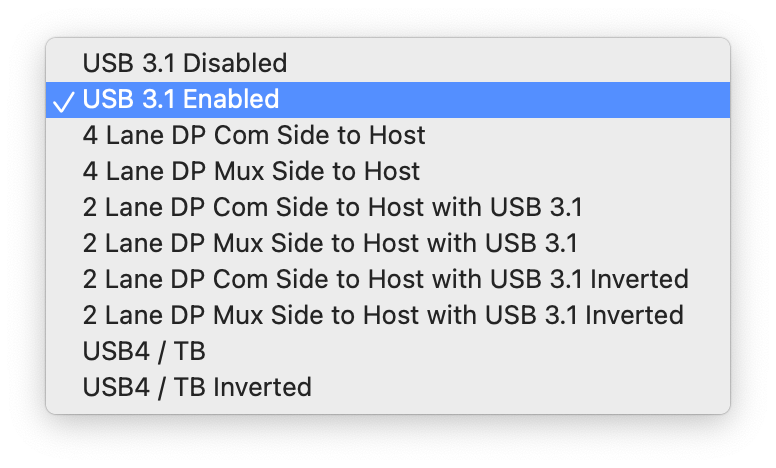Choose 4 Lane DP Mux Side to Host
776x468 pixels.
(x=251, y=171)
